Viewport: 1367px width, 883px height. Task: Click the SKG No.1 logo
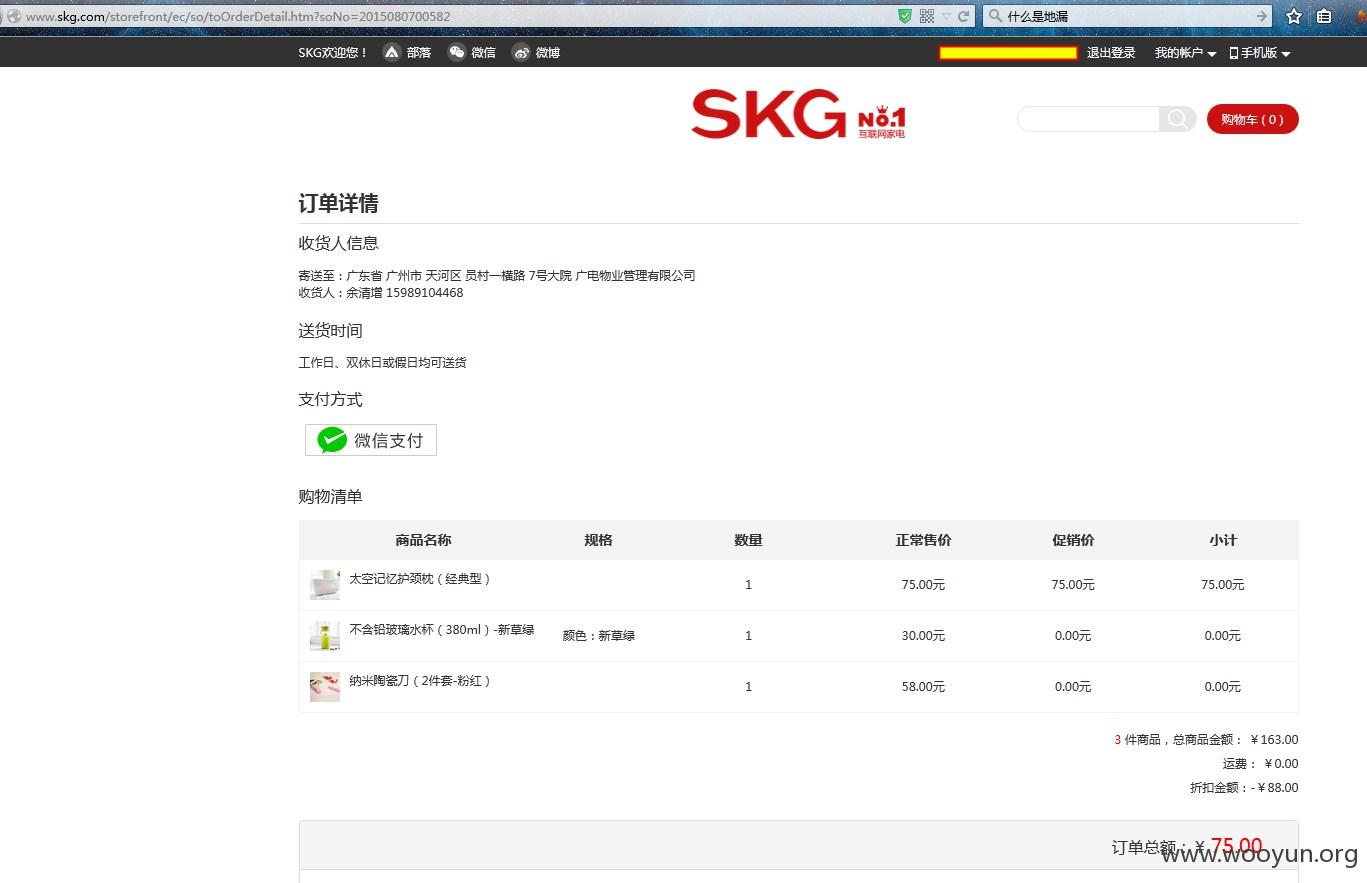(798, 114)
